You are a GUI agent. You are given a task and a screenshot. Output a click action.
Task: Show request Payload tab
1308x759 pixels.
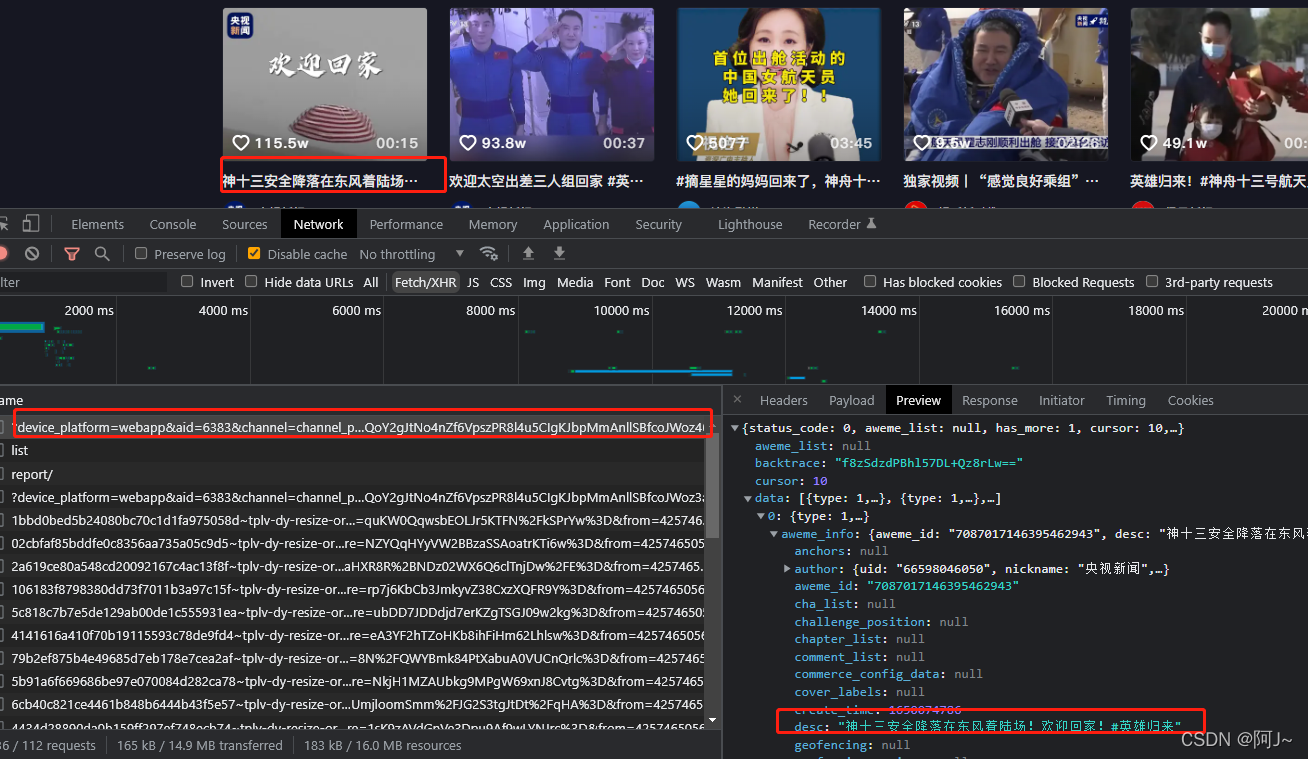click(x=852, y=400)
